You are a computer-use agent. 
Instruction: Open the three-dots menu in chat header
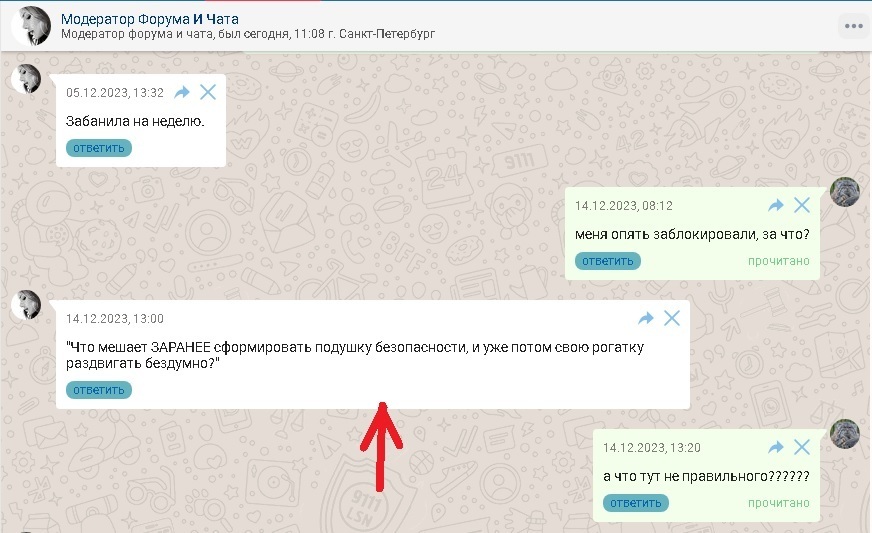(852, 26)
